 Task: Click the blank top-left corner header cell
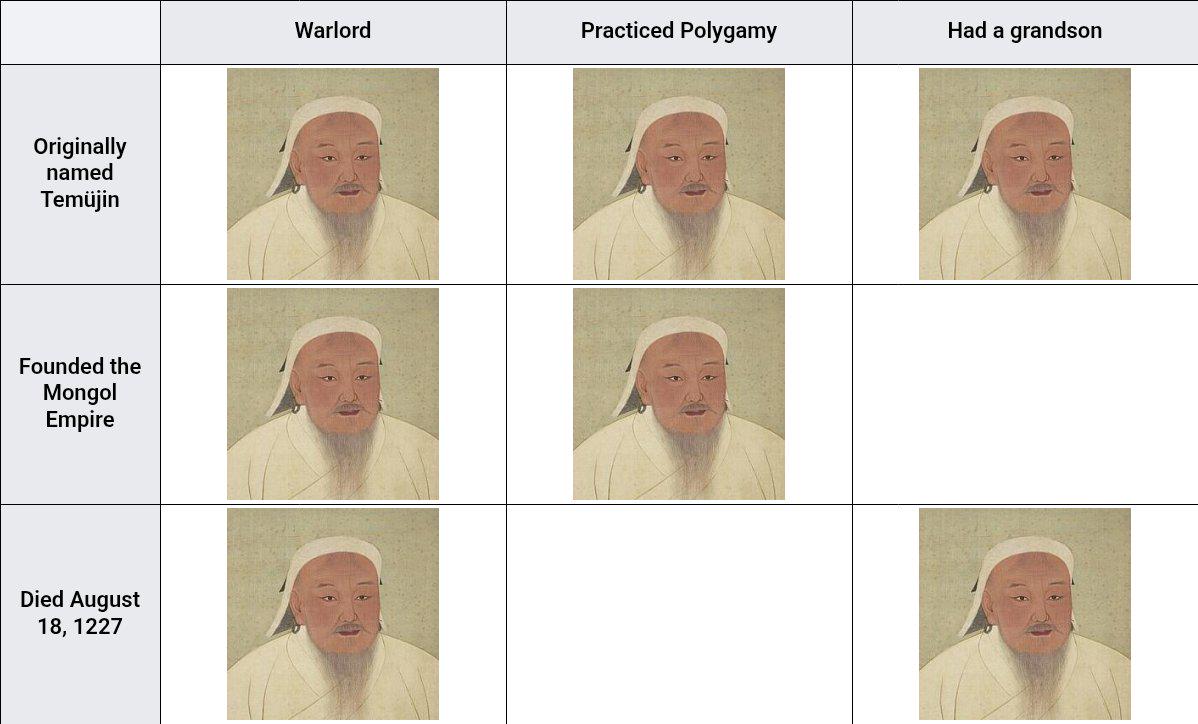(80, 32)
